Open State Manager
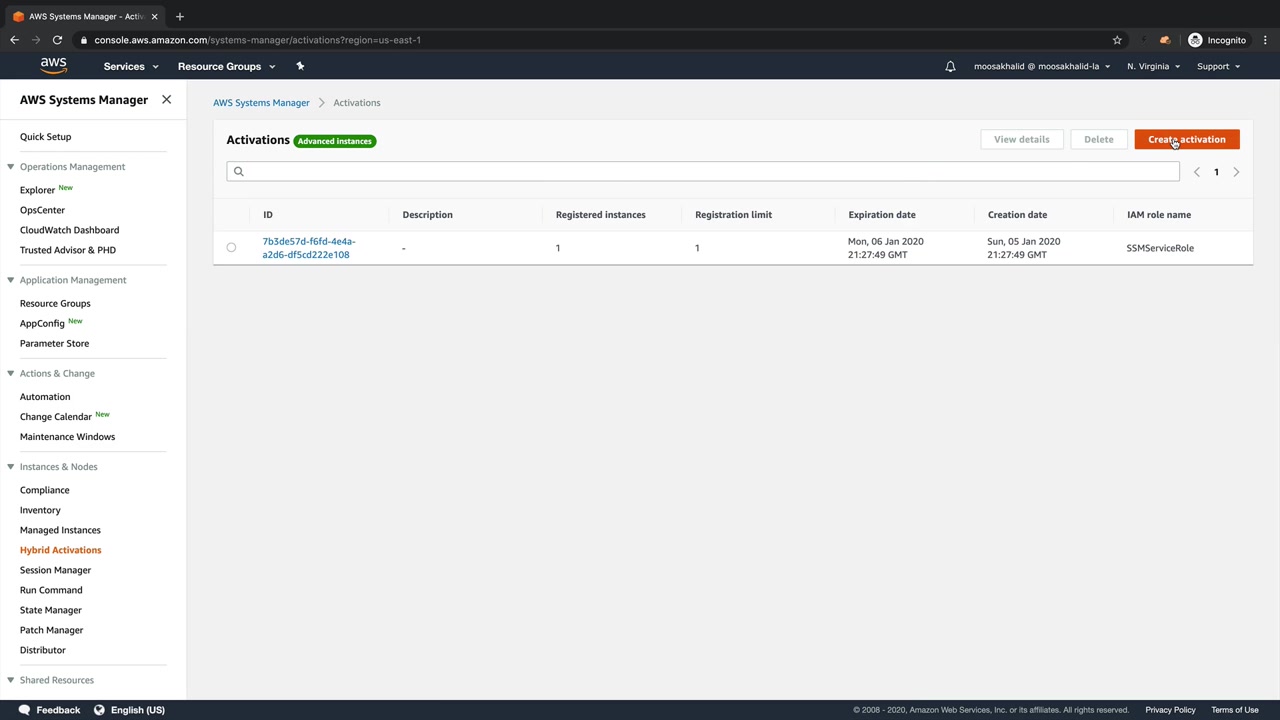Viewport: 1280px width, 720px height. point(51,610)
